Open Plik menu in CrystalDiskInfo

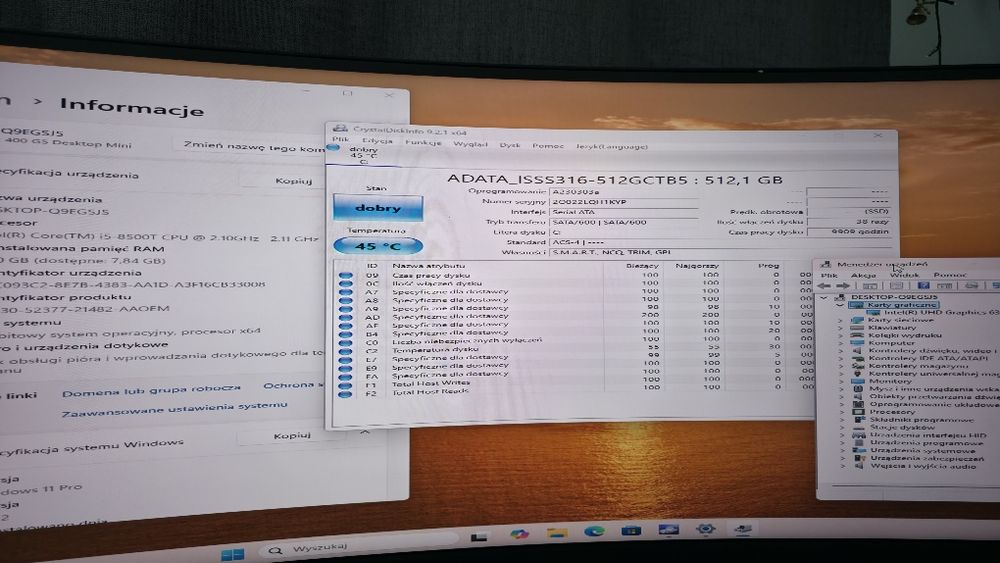341,139
